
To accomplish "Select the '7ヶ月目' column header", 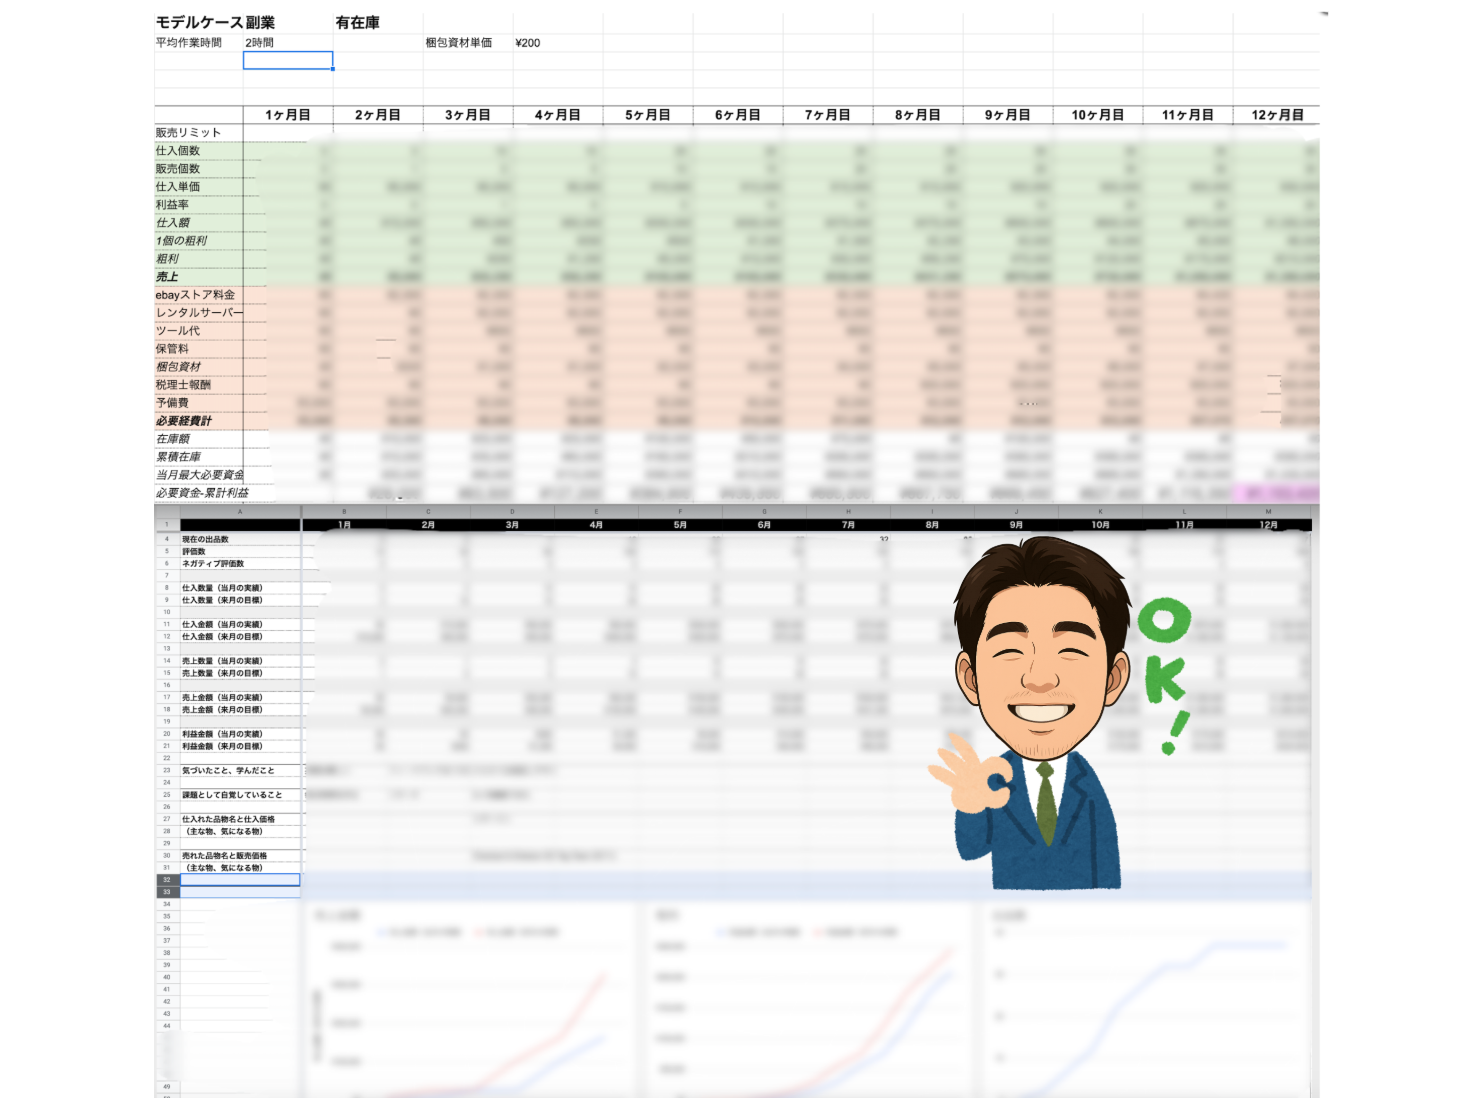I will pyautogui.click(x=828, y=115).
